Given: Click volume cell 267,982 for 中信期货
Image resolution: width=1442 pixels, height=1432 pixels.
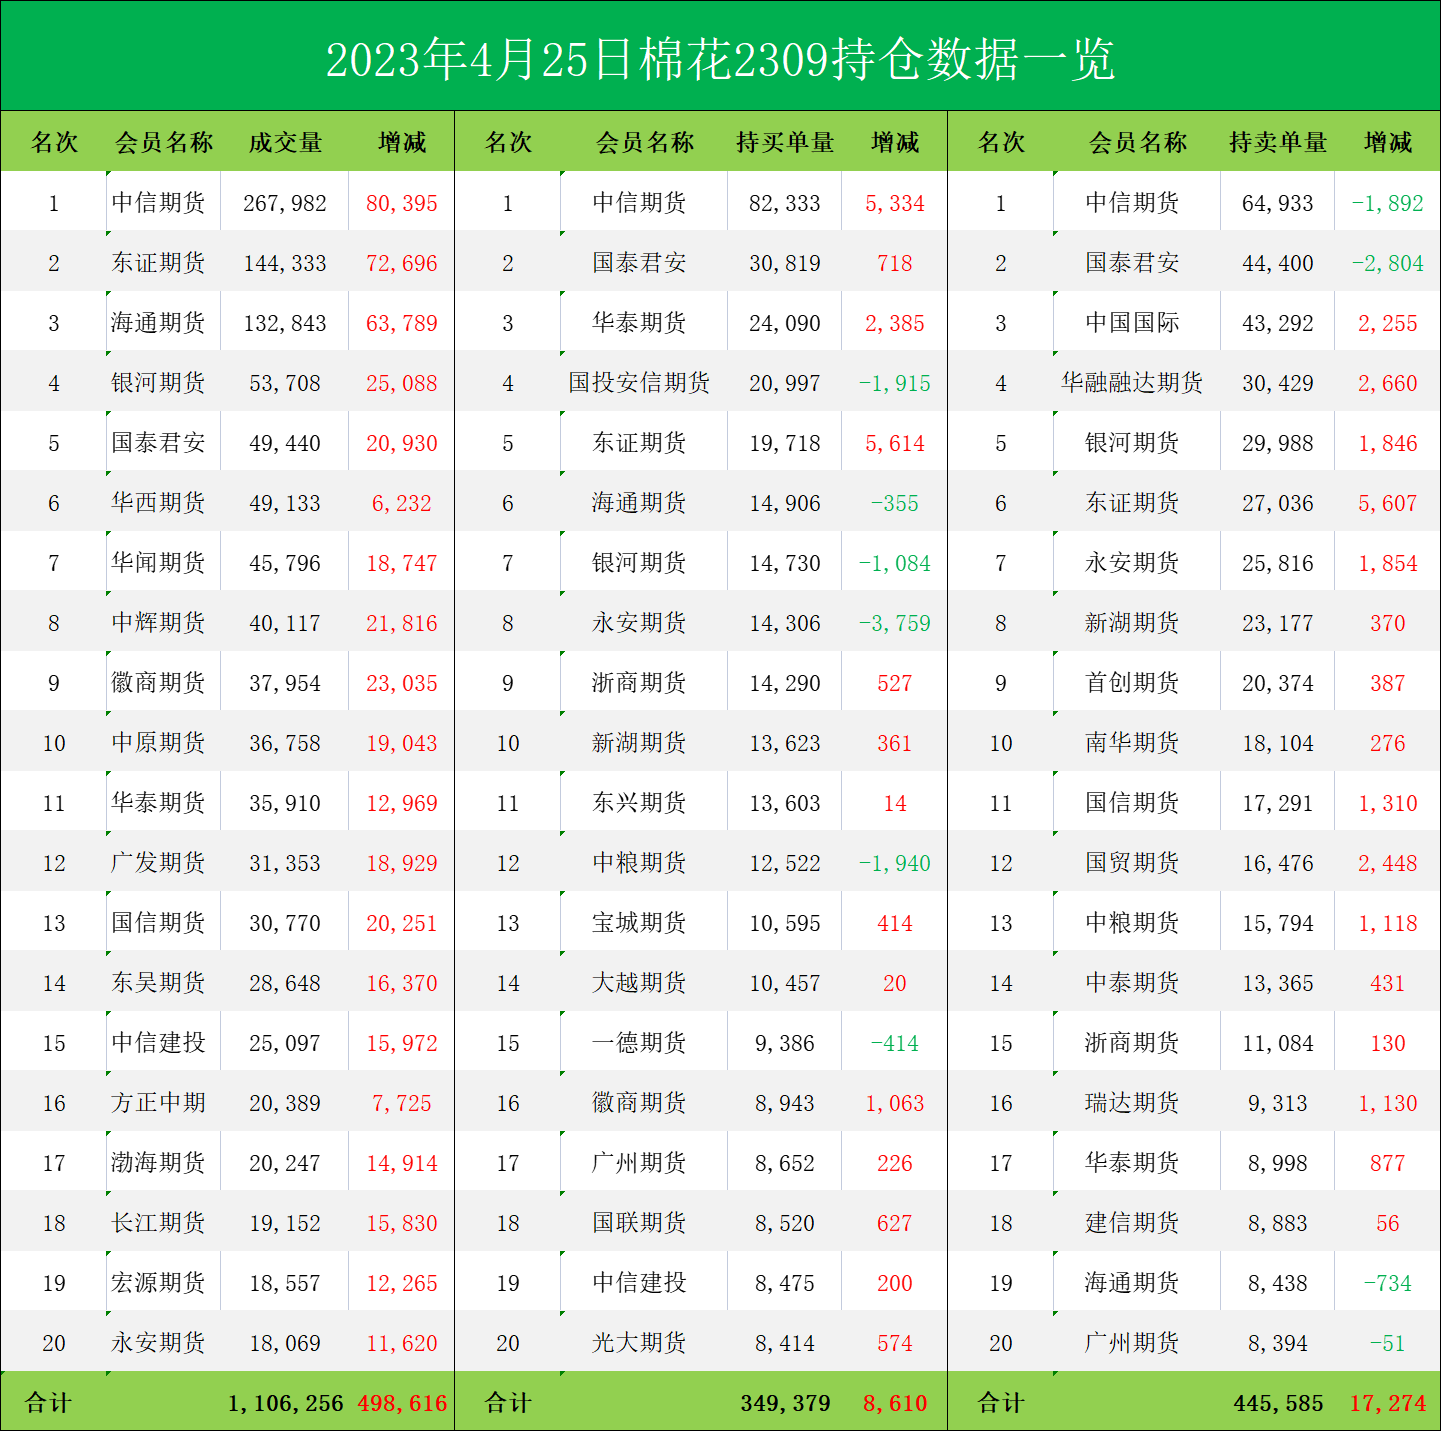Looking at the screenshot, I should coord(285,203).
